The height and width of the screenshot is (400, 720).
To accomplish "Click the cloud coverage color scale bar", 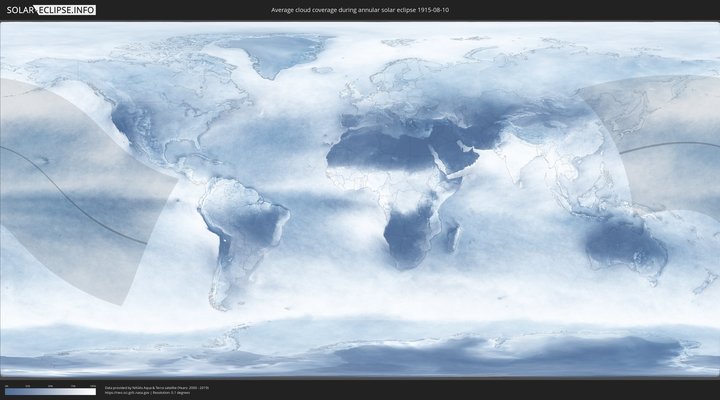I will 50,391.
